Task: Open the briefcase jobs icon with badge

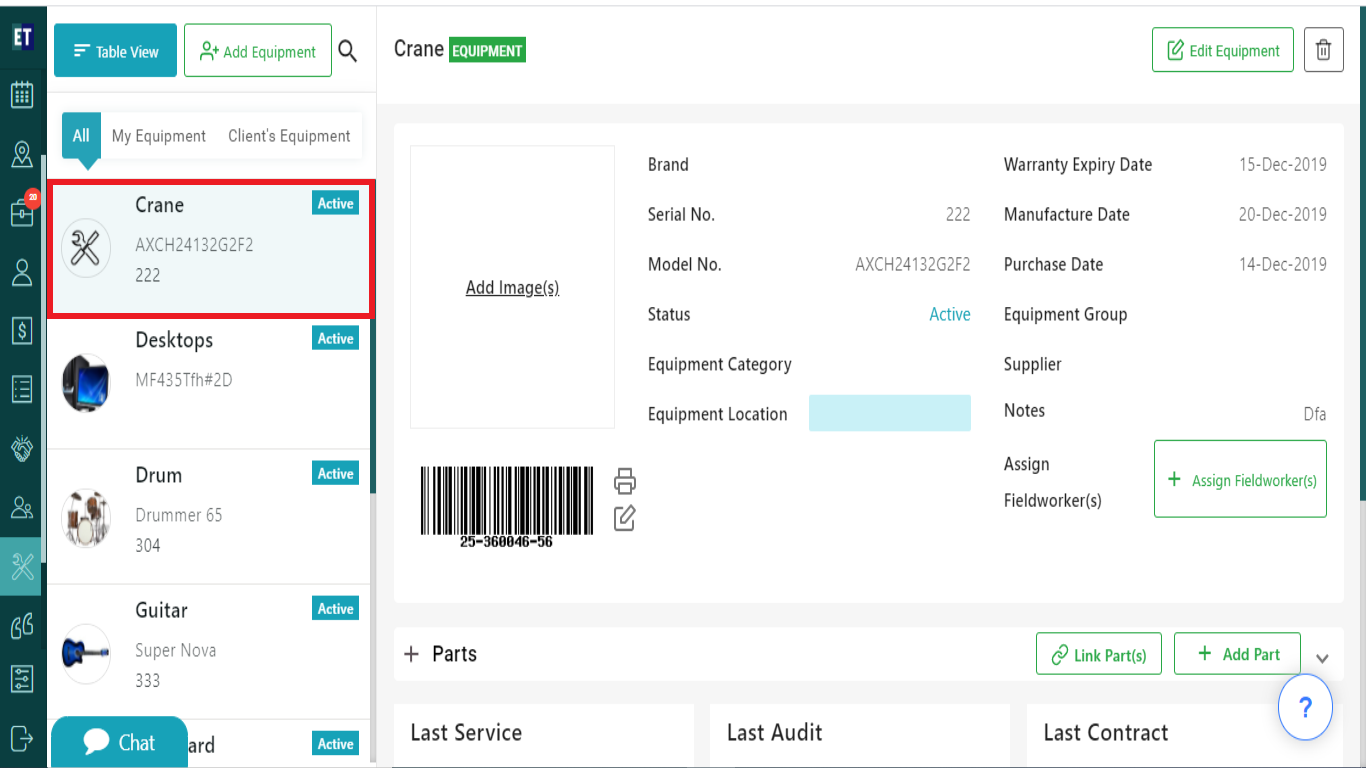Action: [x=22, y=212]
